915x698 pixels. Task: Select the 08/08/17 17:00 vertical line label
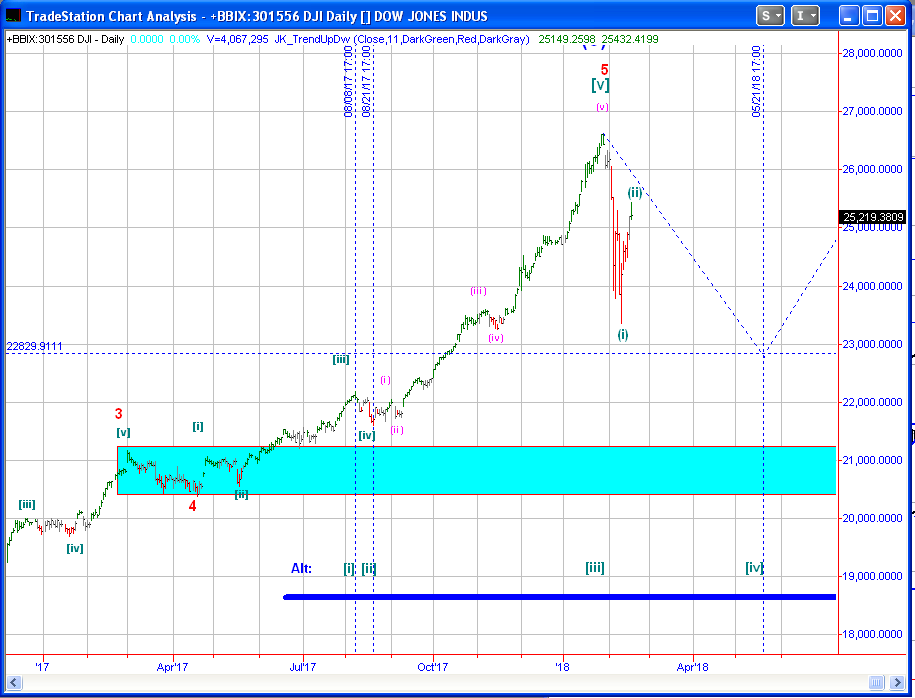[x=348, y=82]
